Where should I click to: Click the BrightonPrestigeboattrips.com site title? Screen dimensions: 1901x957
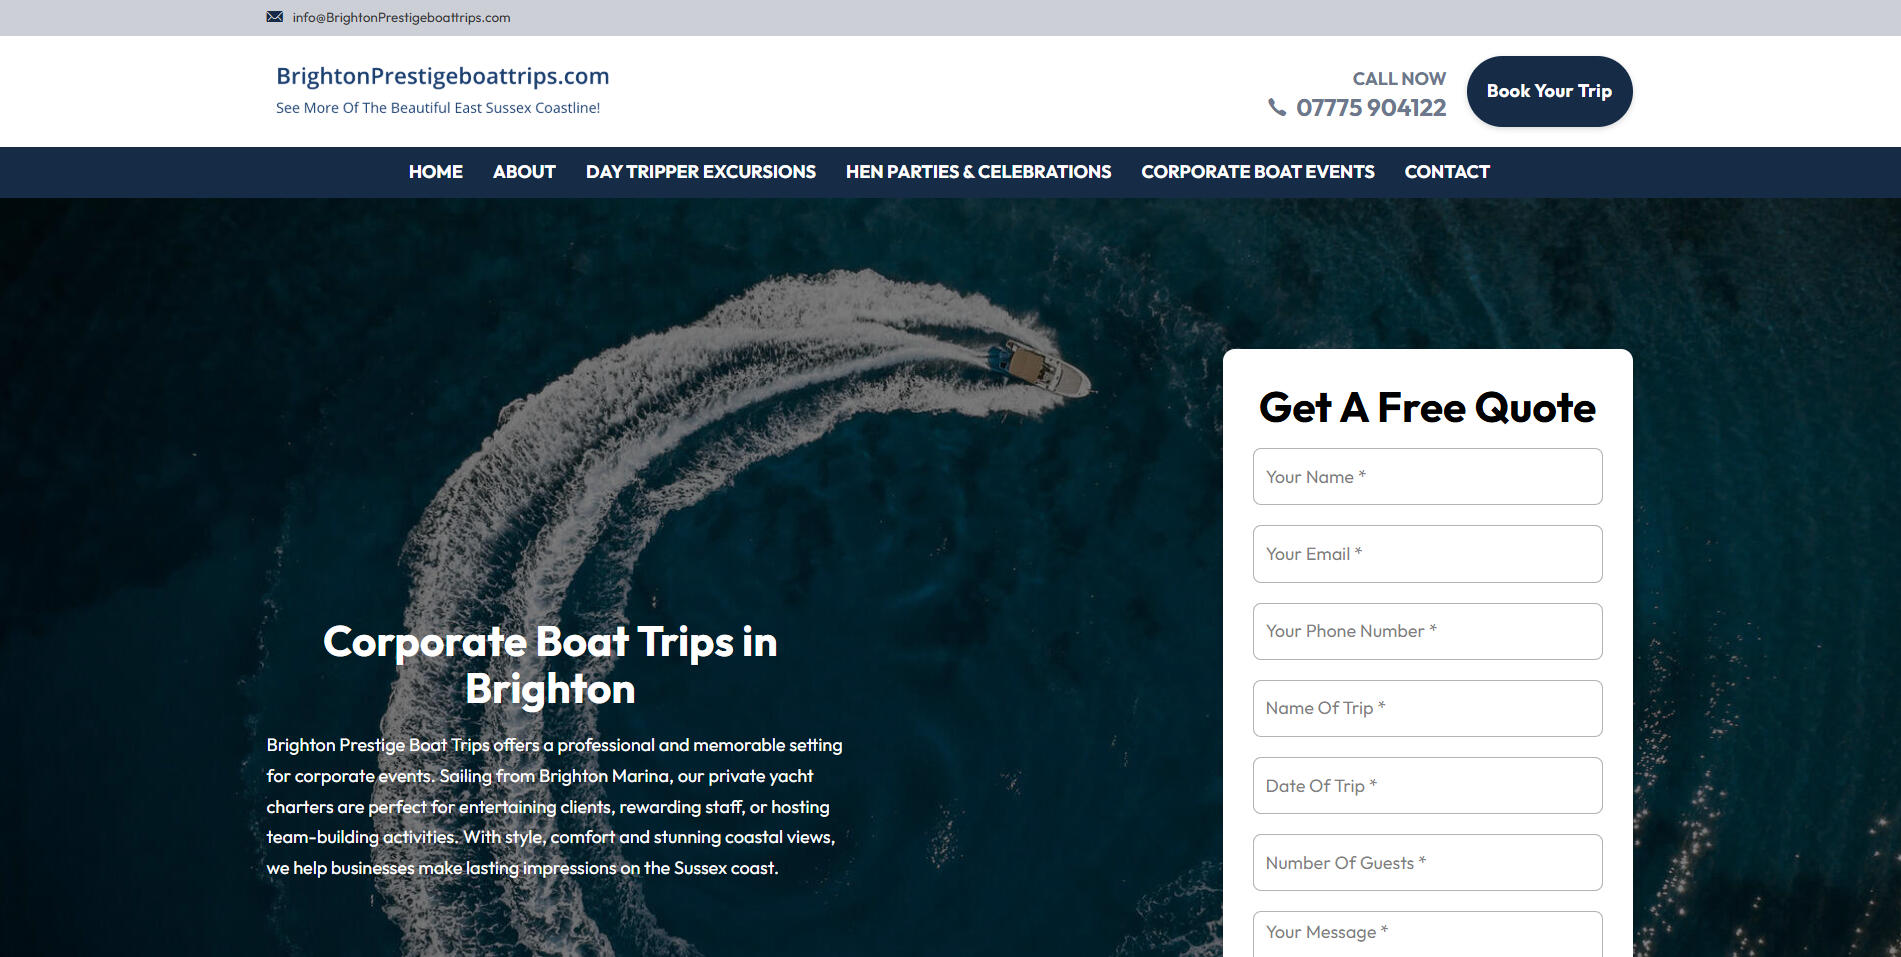442,76
